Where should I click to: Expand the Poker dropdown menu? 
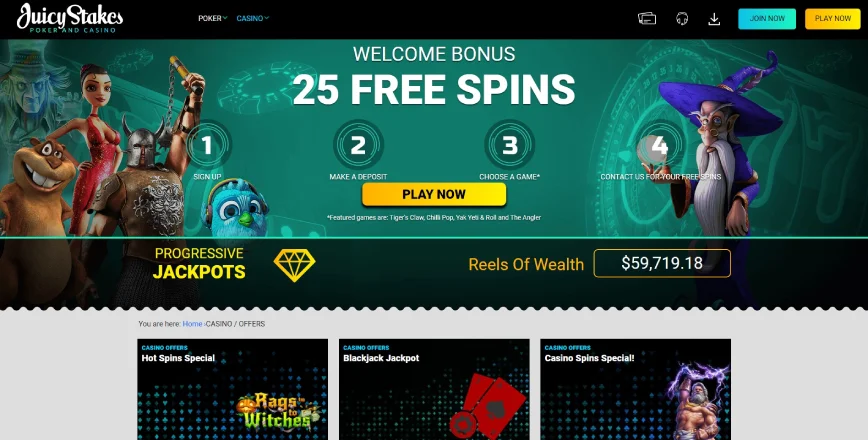click(x=213, y=18)
